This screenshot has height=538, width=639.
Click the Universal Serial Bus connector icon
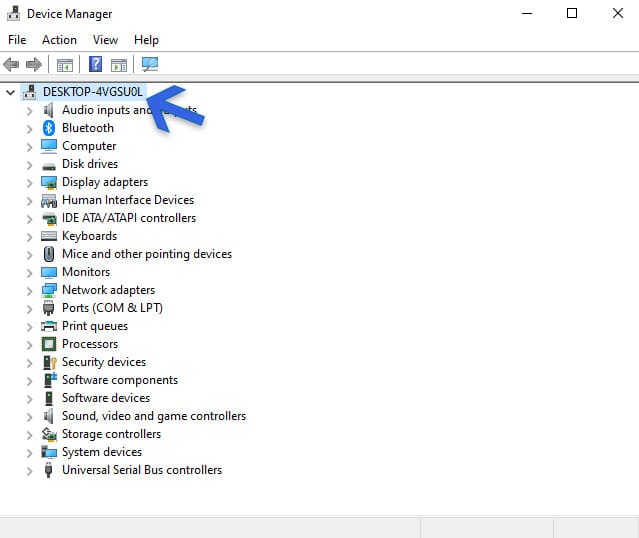coord(48,470)
